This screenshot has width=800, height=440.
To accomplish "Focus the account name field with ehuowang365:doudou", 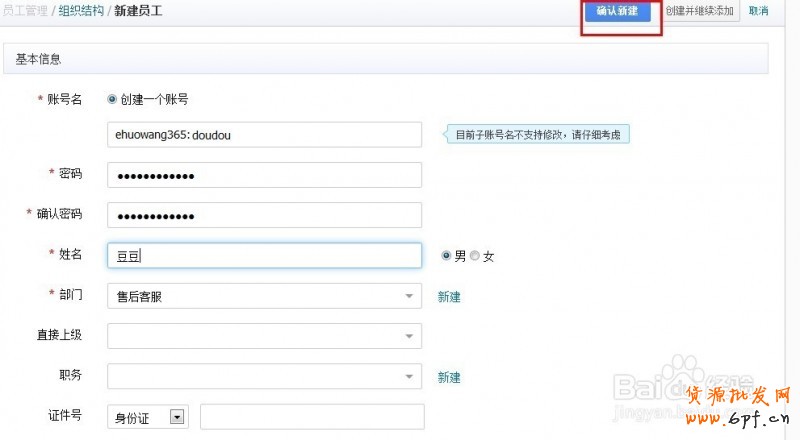I will point(264,135).
